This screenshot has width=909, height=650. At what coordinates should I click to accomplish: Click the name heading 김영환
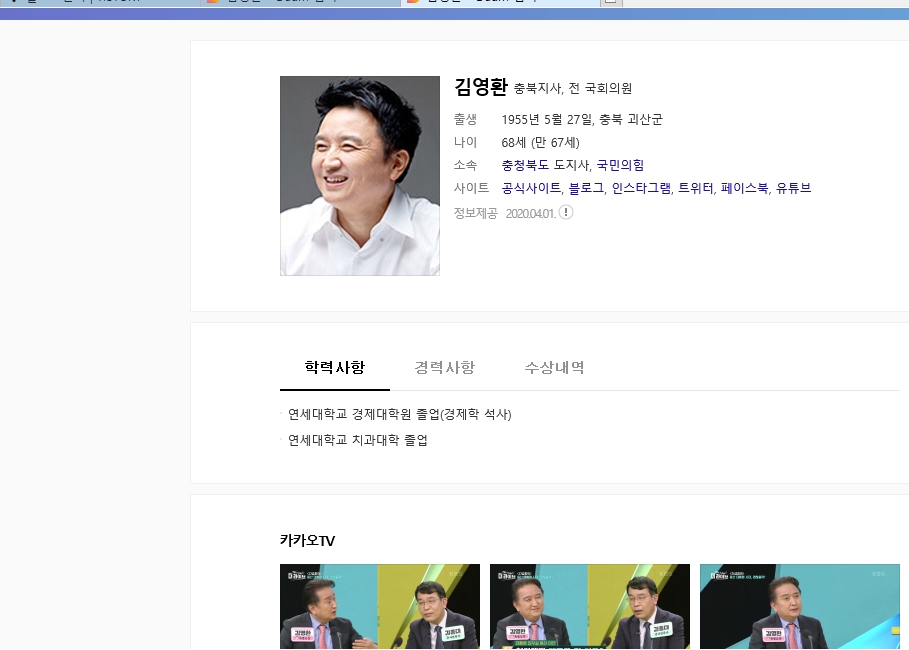pyautogui.click(x=481, y=87)
